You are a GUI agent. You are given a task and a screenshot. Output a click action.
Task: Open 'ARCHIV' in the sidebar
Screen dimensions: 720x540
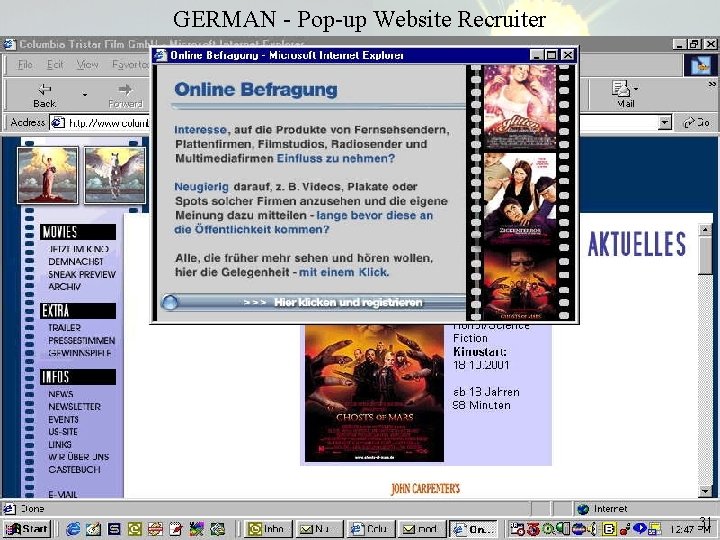coord(64,287)
